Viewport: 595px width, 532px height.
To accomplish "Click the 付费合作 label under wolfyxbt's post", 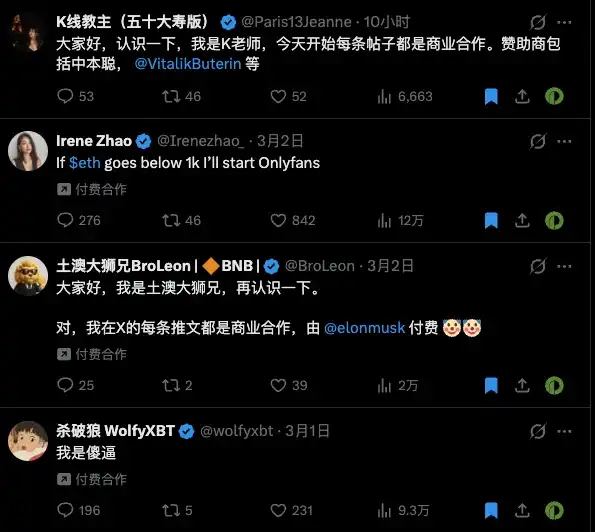I will pos(92,479).
